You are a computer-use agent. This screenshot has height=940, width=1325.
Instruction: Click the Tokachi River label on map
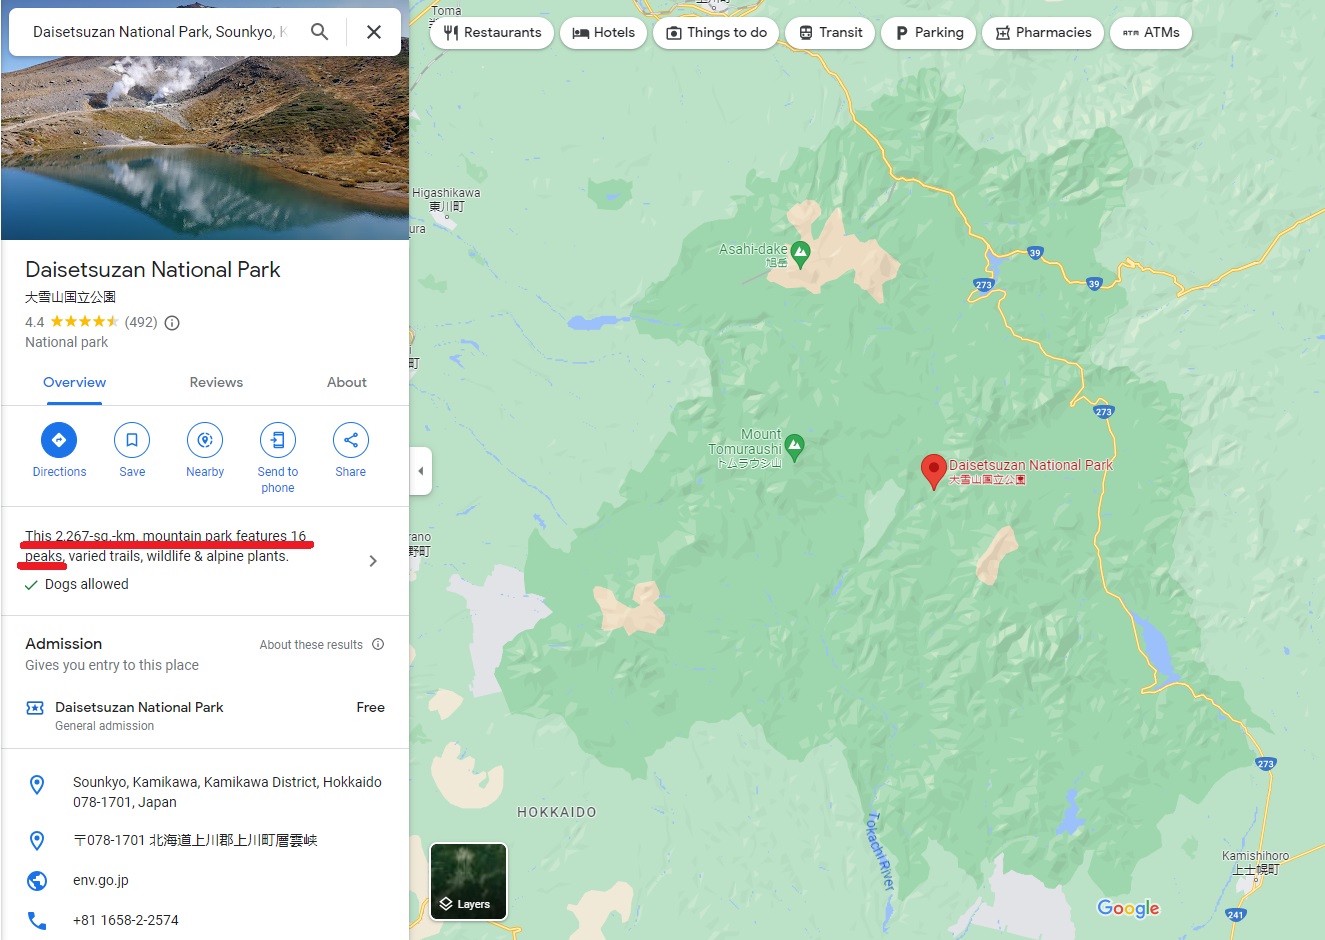point(879,851)
